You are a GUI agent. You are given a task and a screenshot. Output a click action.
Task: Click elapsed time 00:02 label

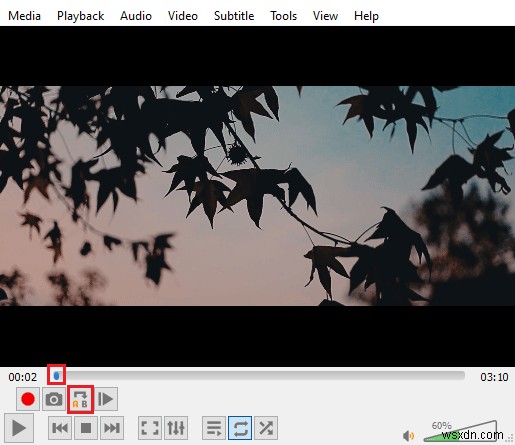pyautogui.click(x=23, y=377)
